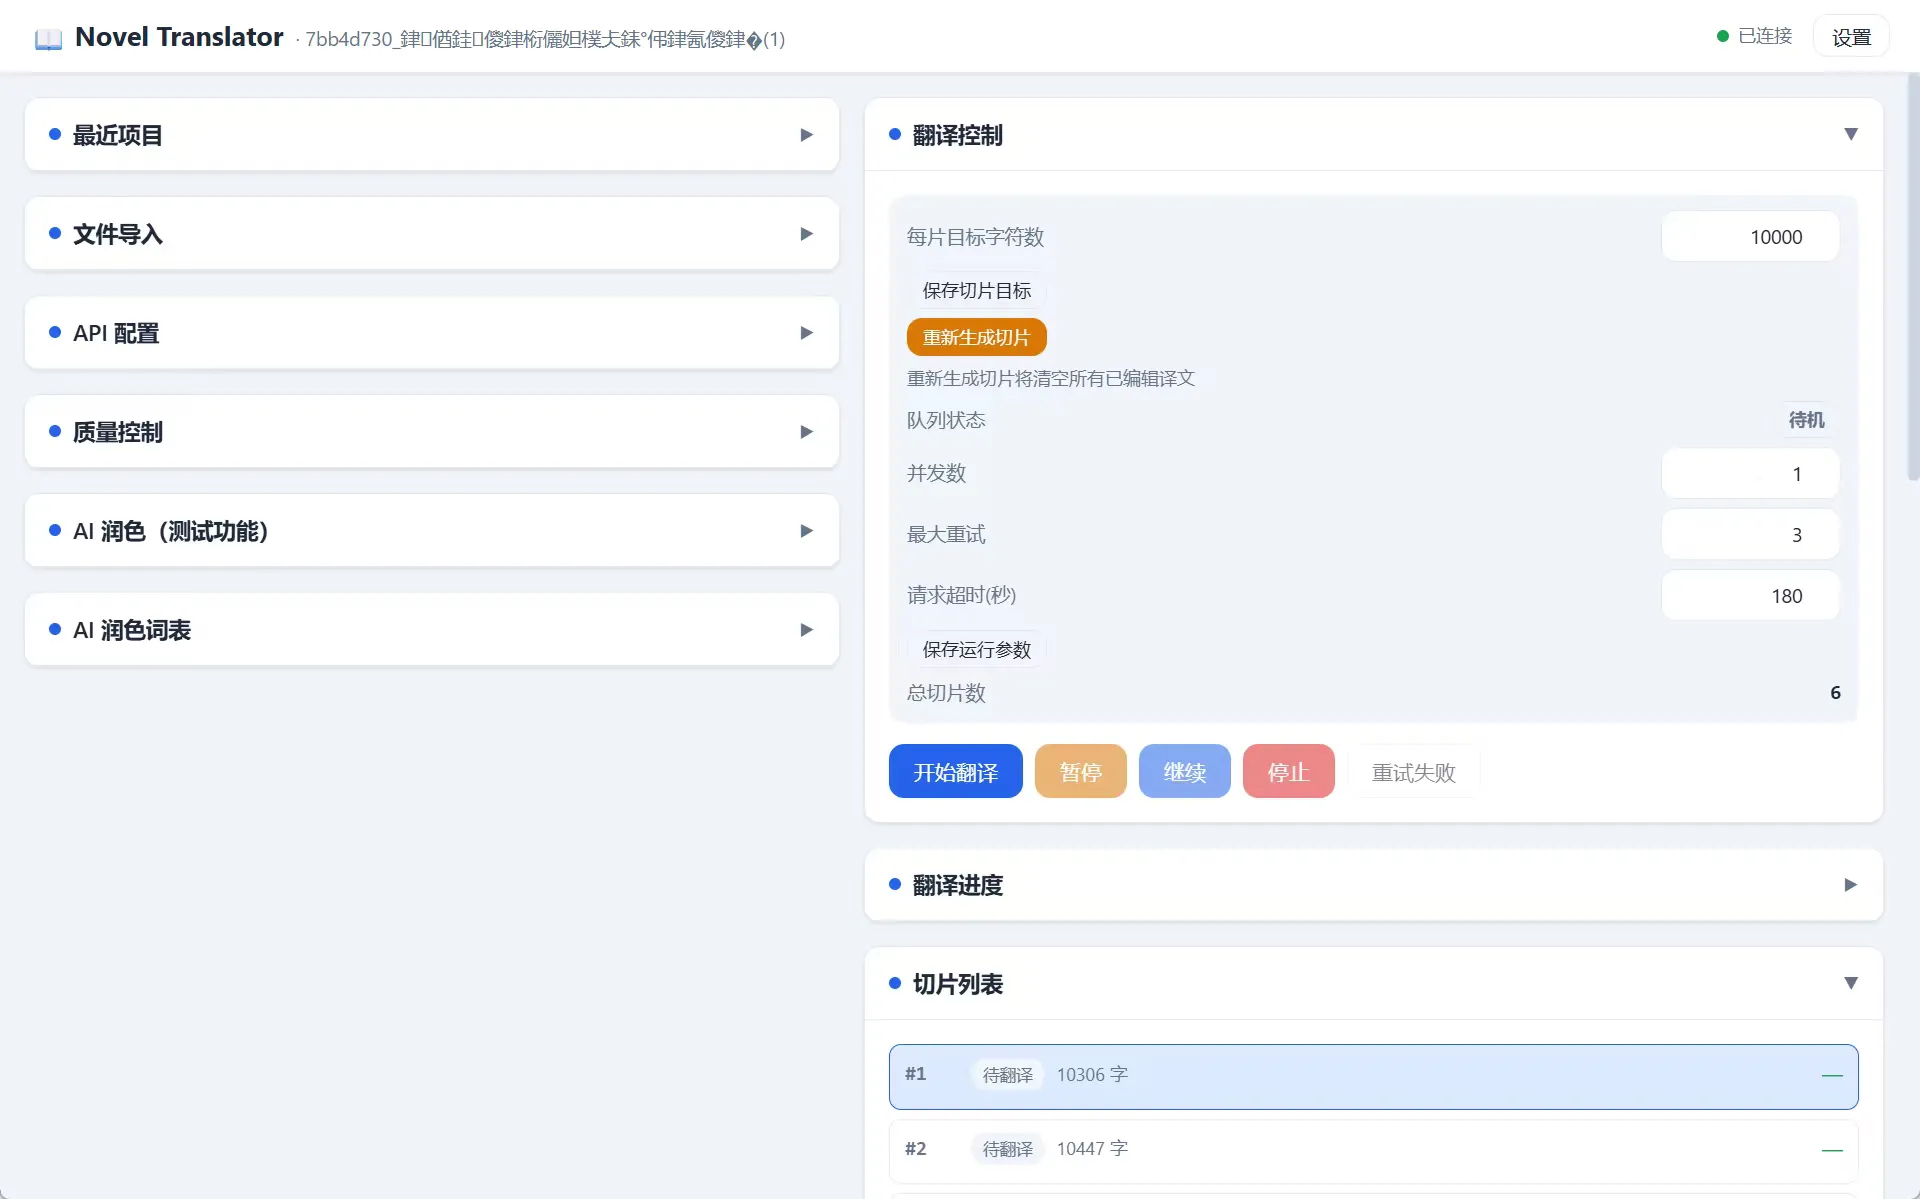Collapse the 翻译控制 panel arrow
The width and height of the screenshot is (1920, 1199).
(1851, 134)
